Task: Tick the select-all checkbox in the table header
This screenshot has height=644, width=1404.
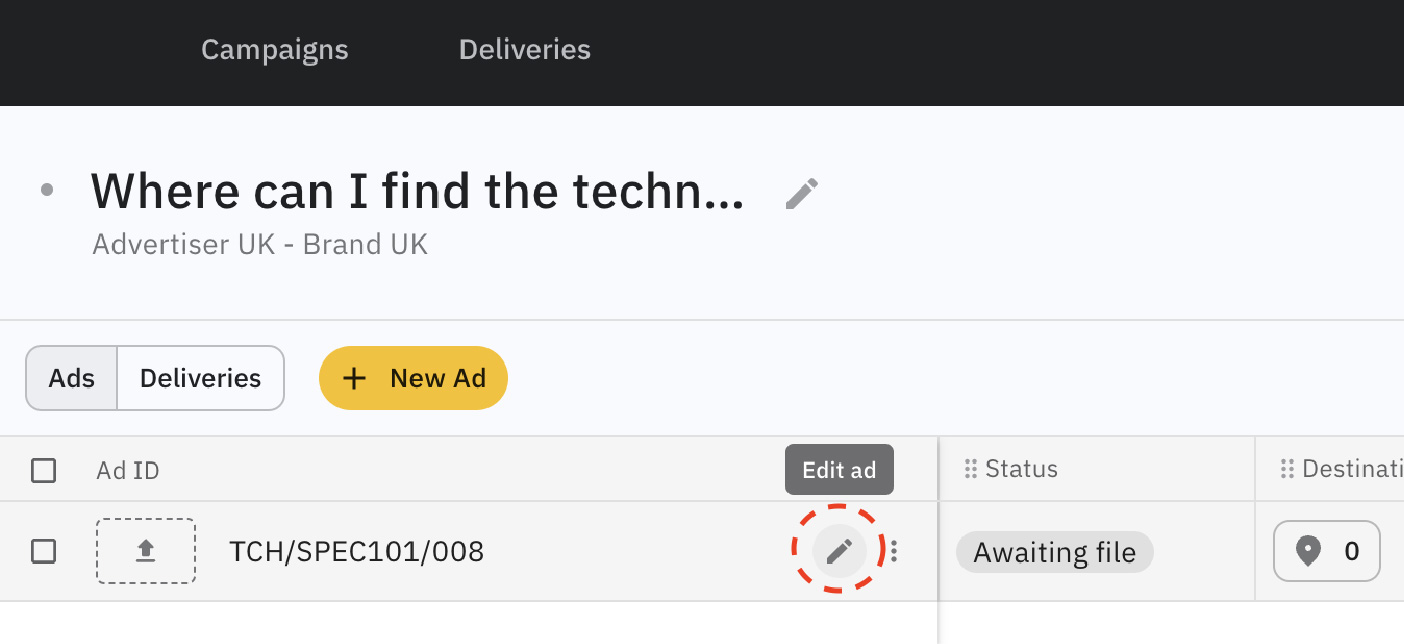Action: (x=44, y=470)
